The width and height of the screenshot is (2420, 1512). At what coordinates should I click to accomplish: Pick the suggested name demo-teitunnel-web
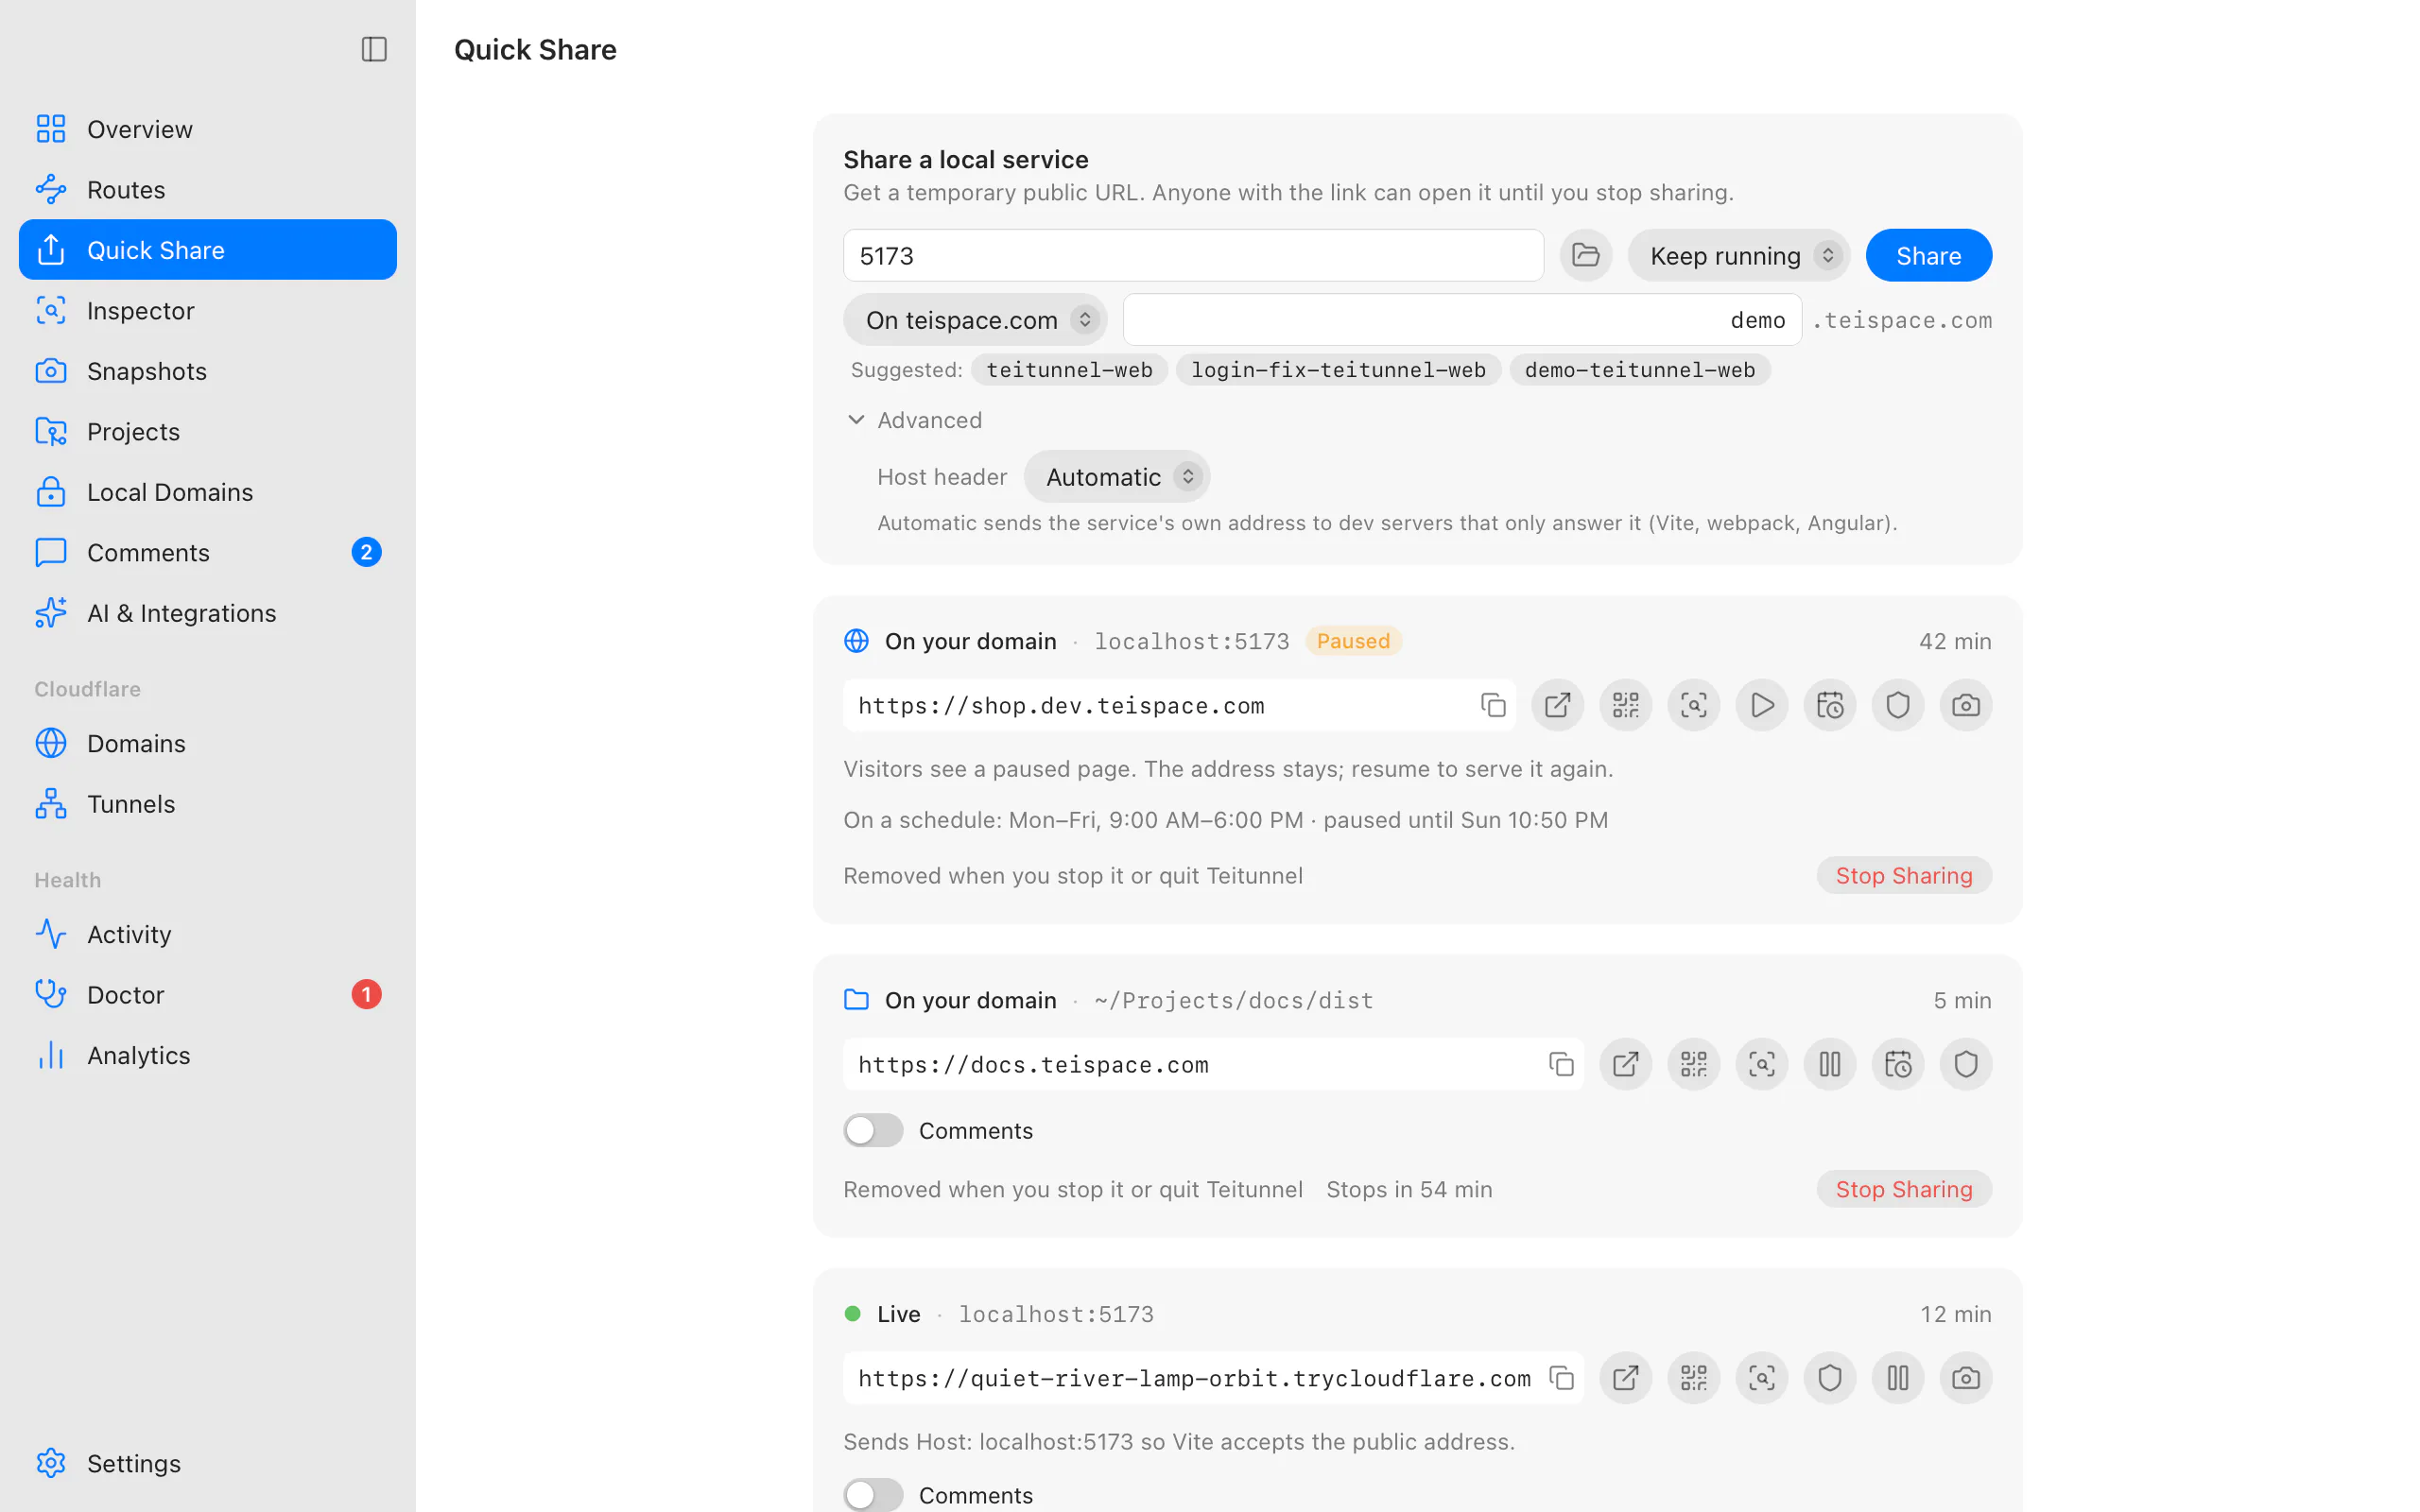coord(1639,370)
